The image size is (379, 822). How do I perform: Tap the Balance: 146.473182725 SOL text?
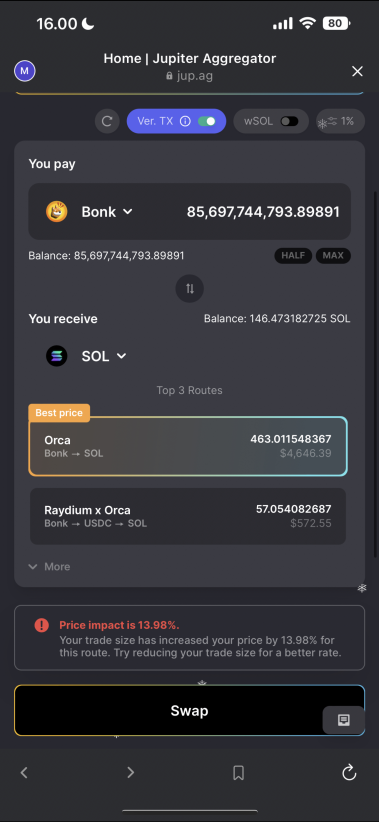pyautogui.click(x=277, y=319)
